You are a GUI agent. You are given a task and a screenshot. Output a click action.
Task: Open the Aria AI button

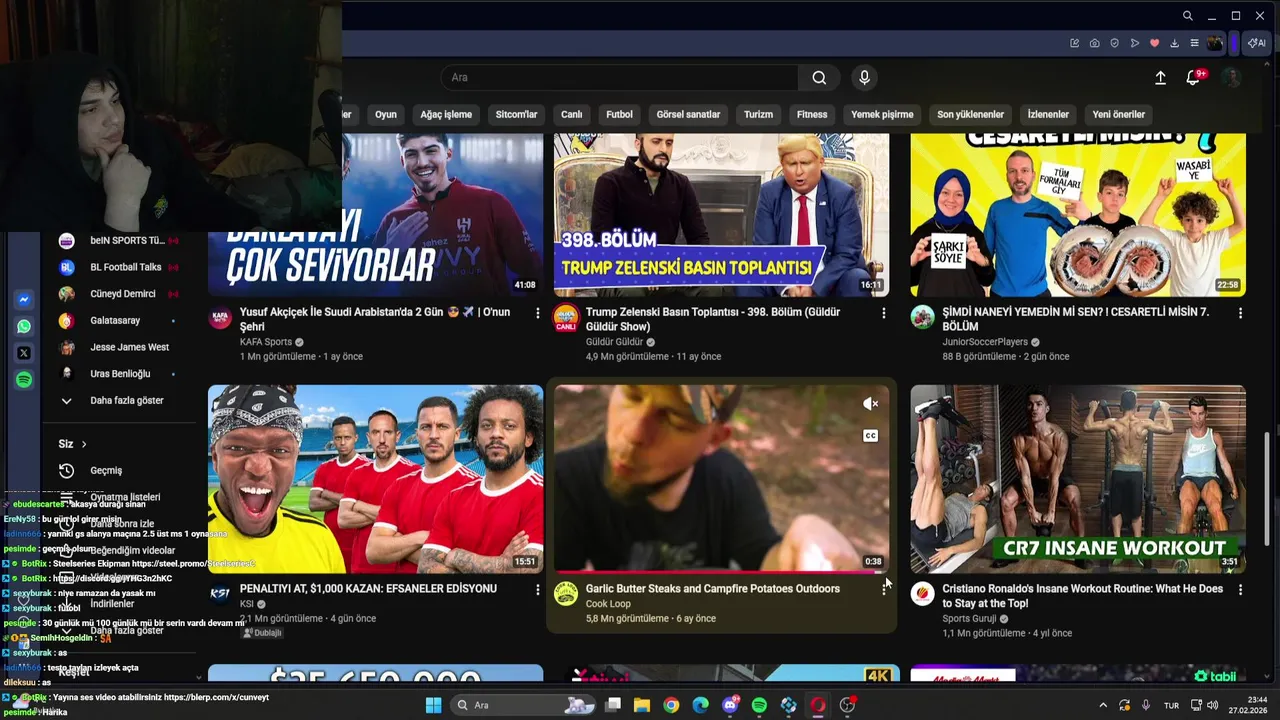(1257, 43)
